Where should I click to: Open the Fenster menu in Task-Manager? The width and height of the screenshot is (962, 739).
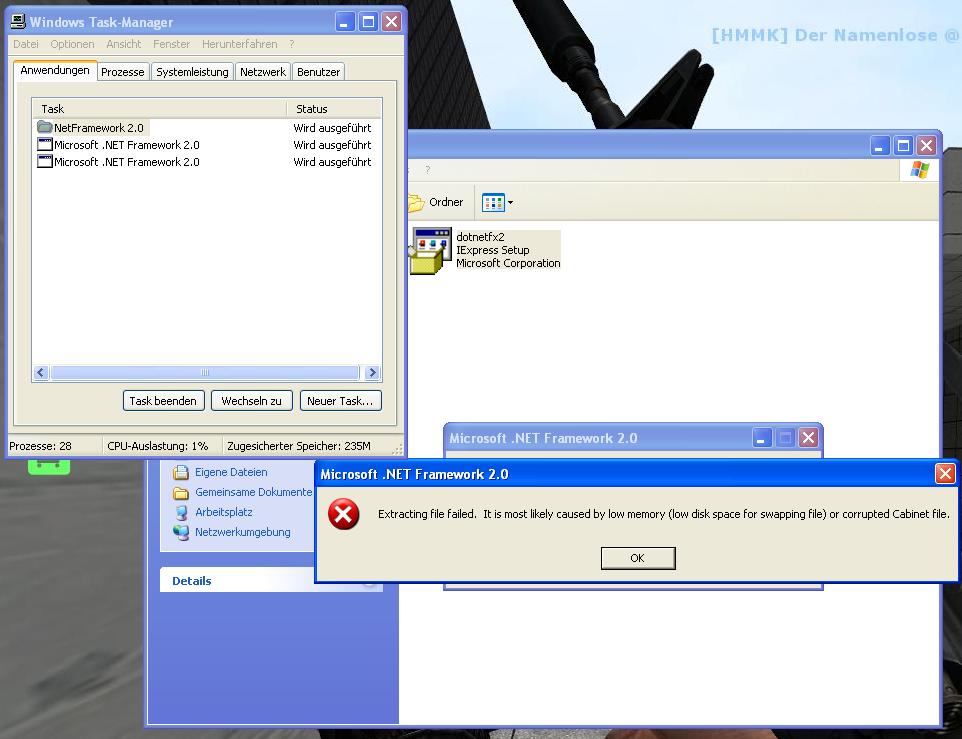coord(171,44)
